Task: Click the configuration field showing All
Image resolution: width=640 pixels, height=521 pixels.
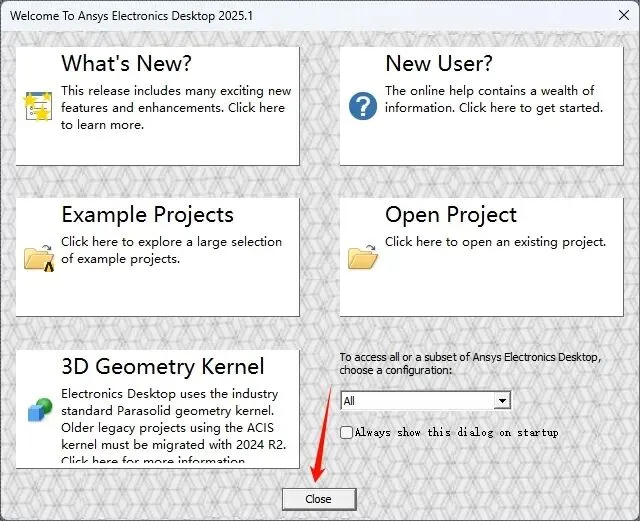Action: point(425,401)
